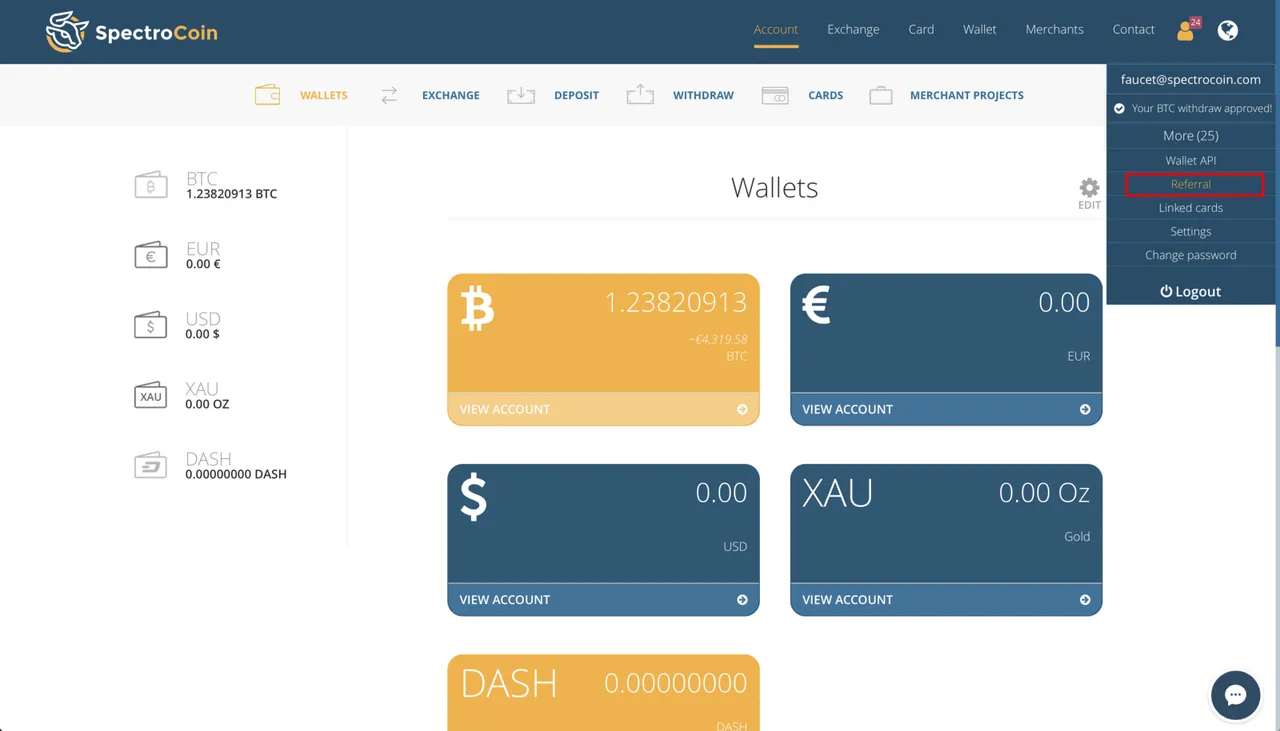1280x731 pixels.
Task: Click the XAU wallet icon in sidebar
Action: click(x=151, y=395)
